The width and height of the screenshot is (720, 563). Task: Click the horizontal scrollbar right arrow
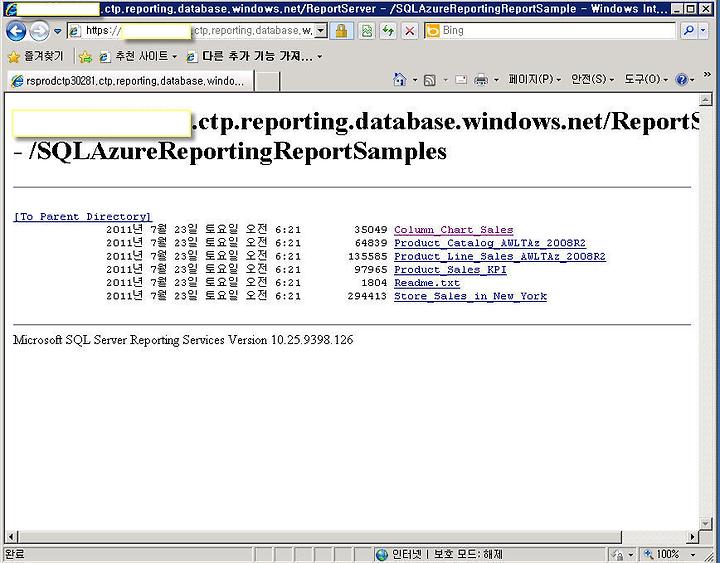point(692,536)
